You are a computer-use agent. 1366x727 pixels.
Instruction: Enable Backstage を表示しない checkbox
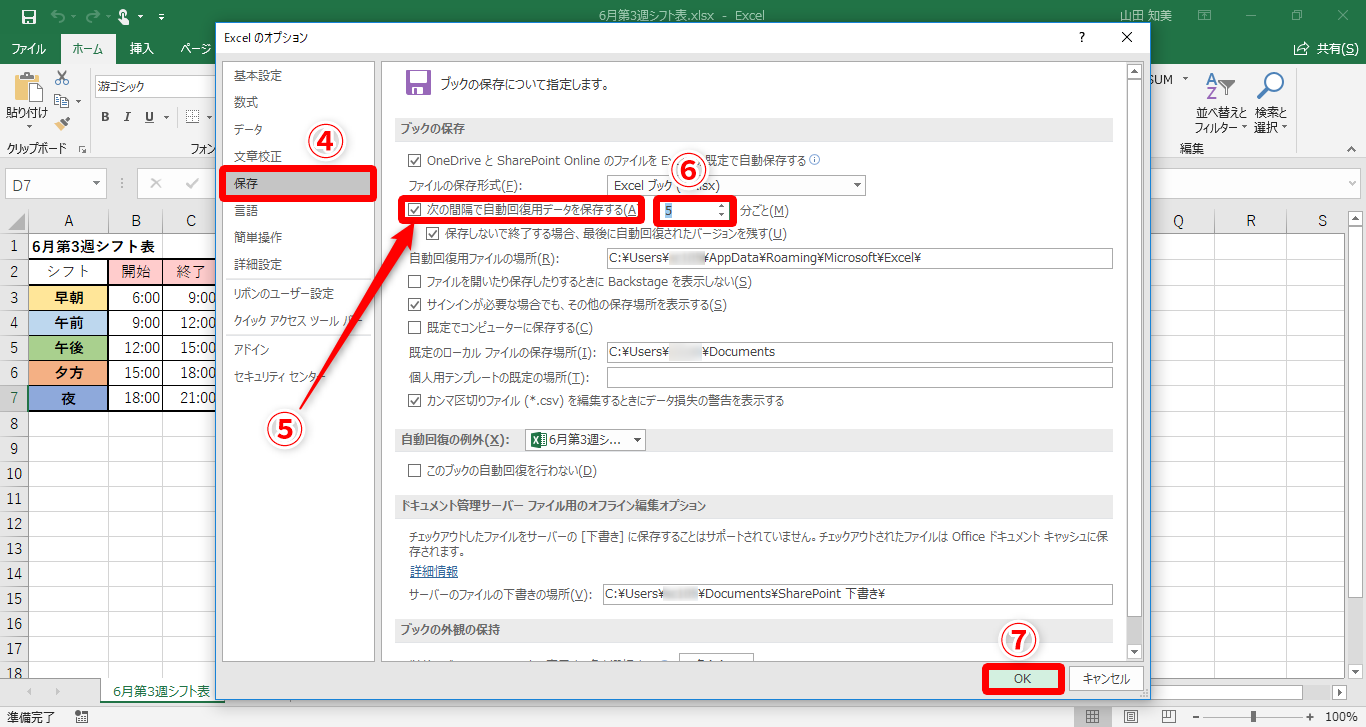[415, 282]
